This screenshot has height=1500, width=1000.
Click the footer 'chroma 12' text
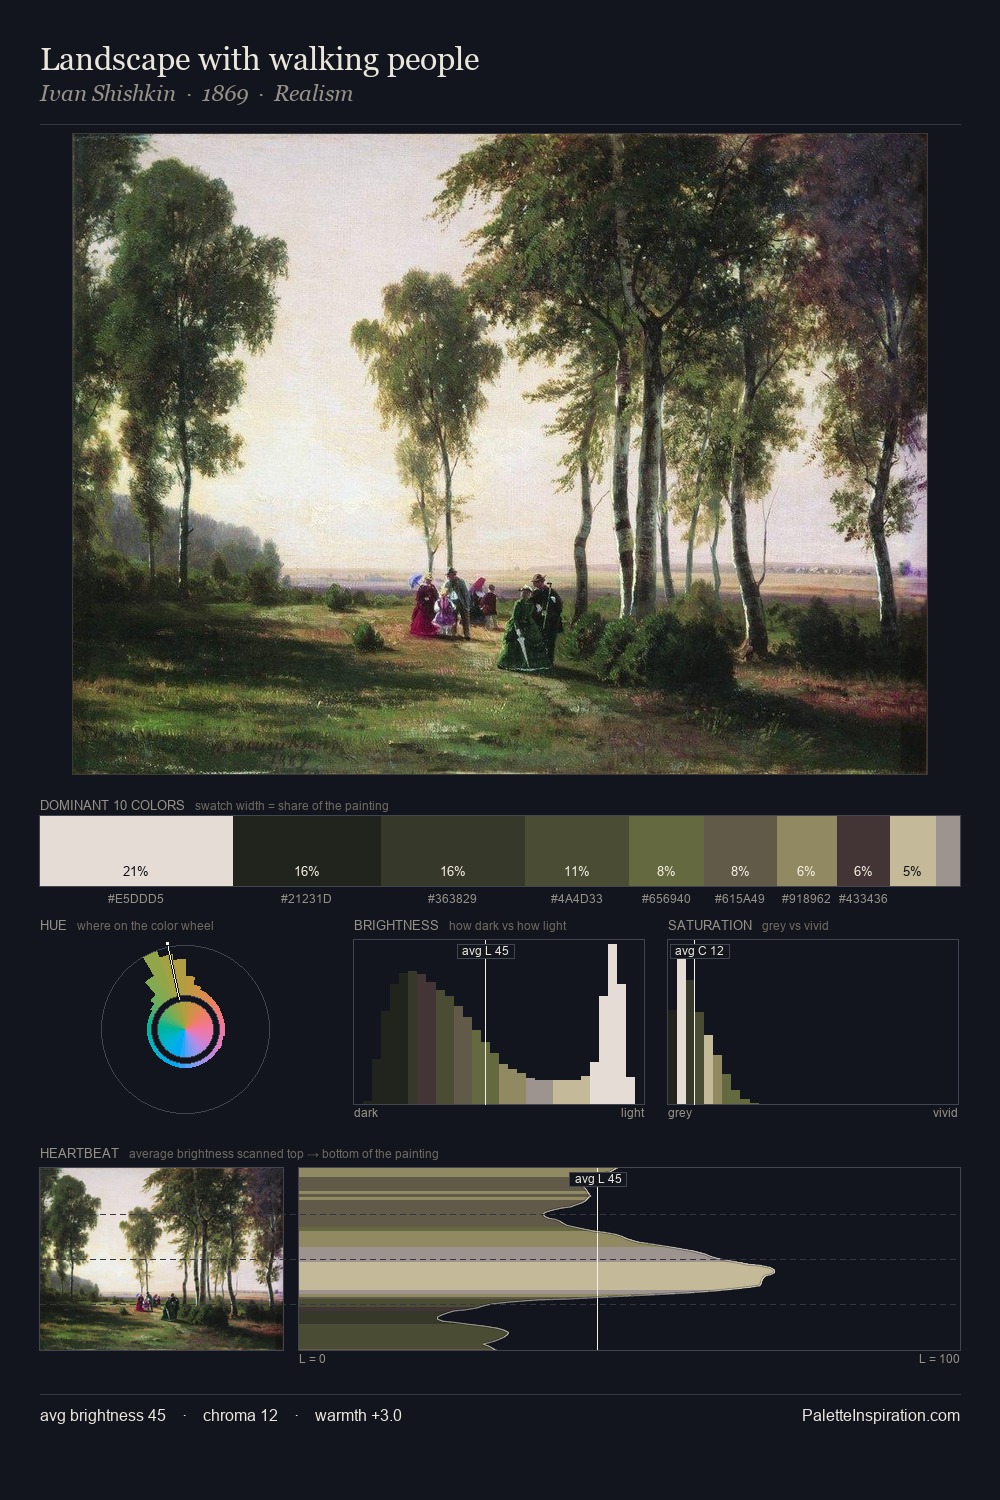pos(240,1415)
